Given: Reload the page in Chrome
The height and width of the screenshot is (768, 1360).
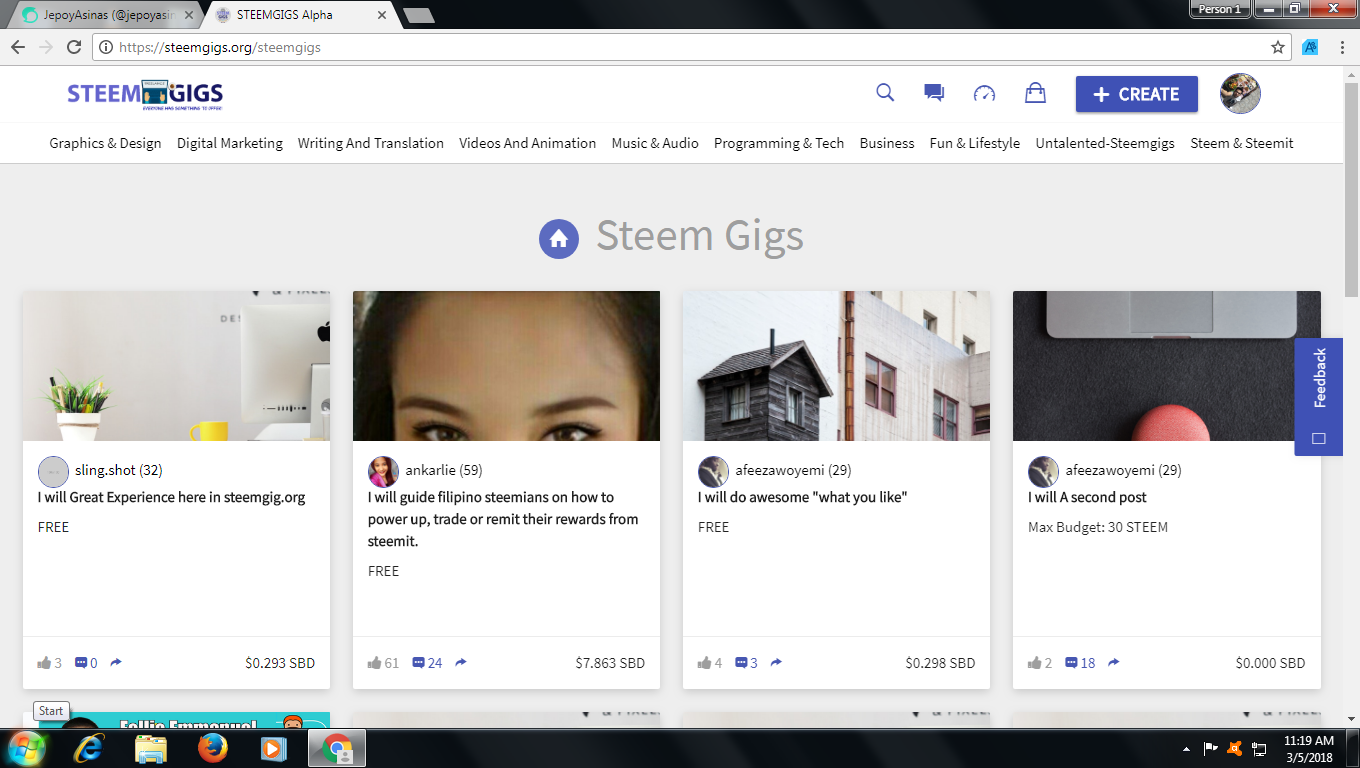Looking at the screenshot, I should pos(73,47).
